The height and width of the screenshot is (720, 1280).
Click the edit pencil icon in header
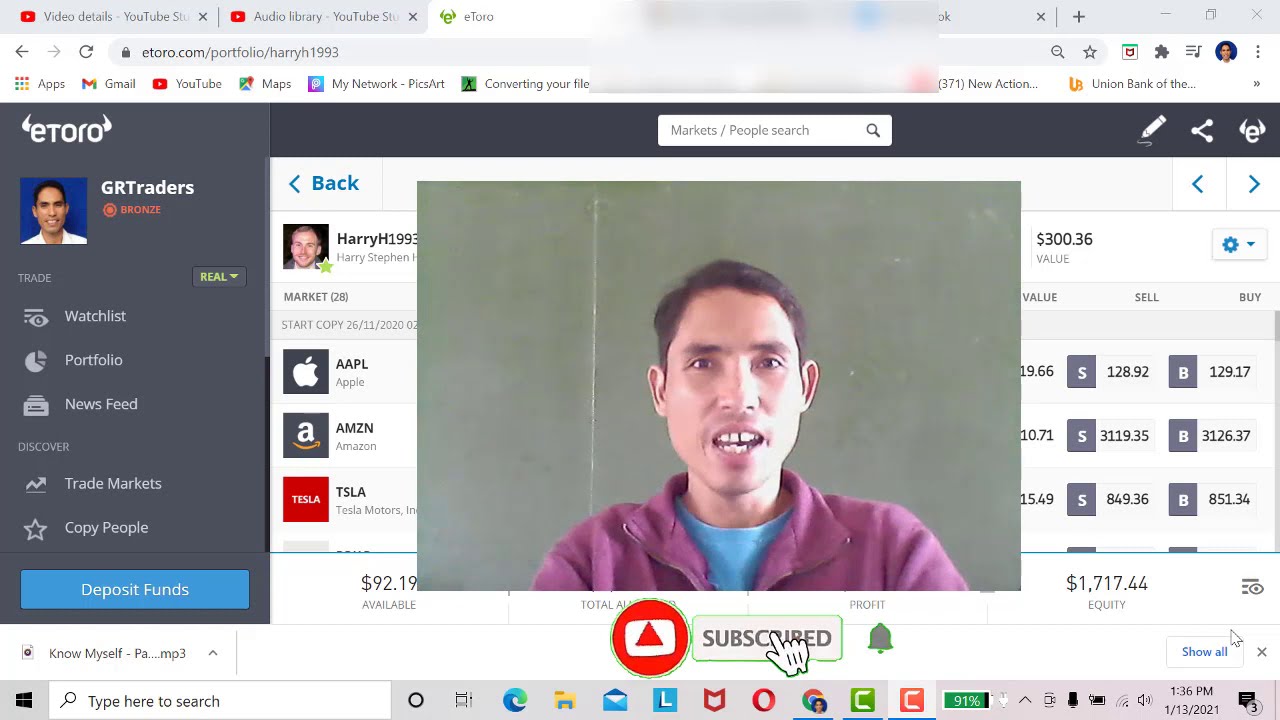tap(1153, 130)
